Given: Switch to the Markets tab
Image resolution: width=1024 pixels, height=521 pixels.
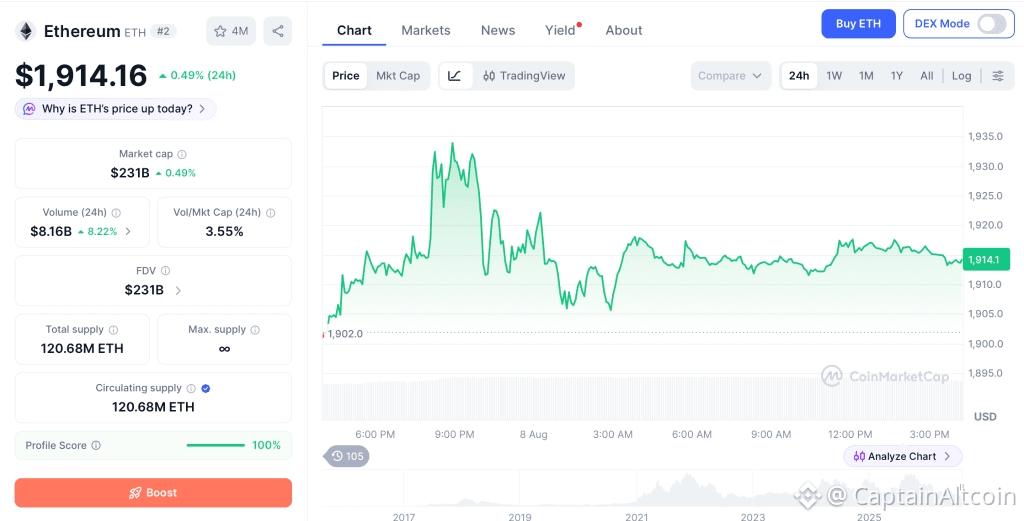Looking at the screenshot, I should pos(426,31).
